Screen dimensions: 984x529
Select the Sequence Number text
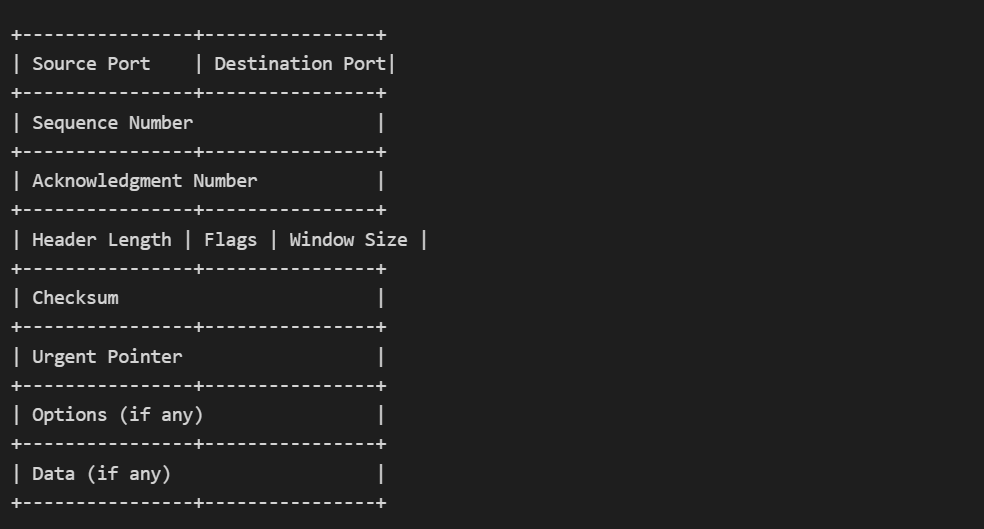(112, 123)
